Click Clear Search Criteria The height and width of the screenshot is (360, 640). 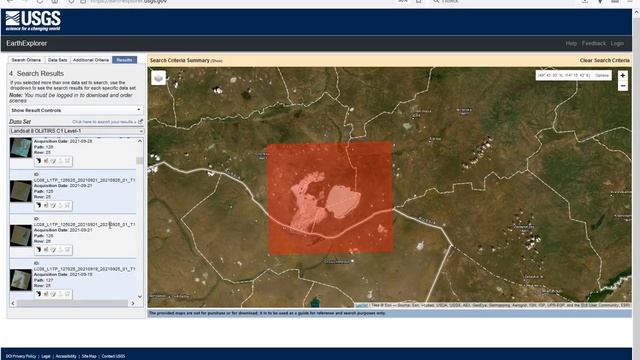tap(604, 60)
